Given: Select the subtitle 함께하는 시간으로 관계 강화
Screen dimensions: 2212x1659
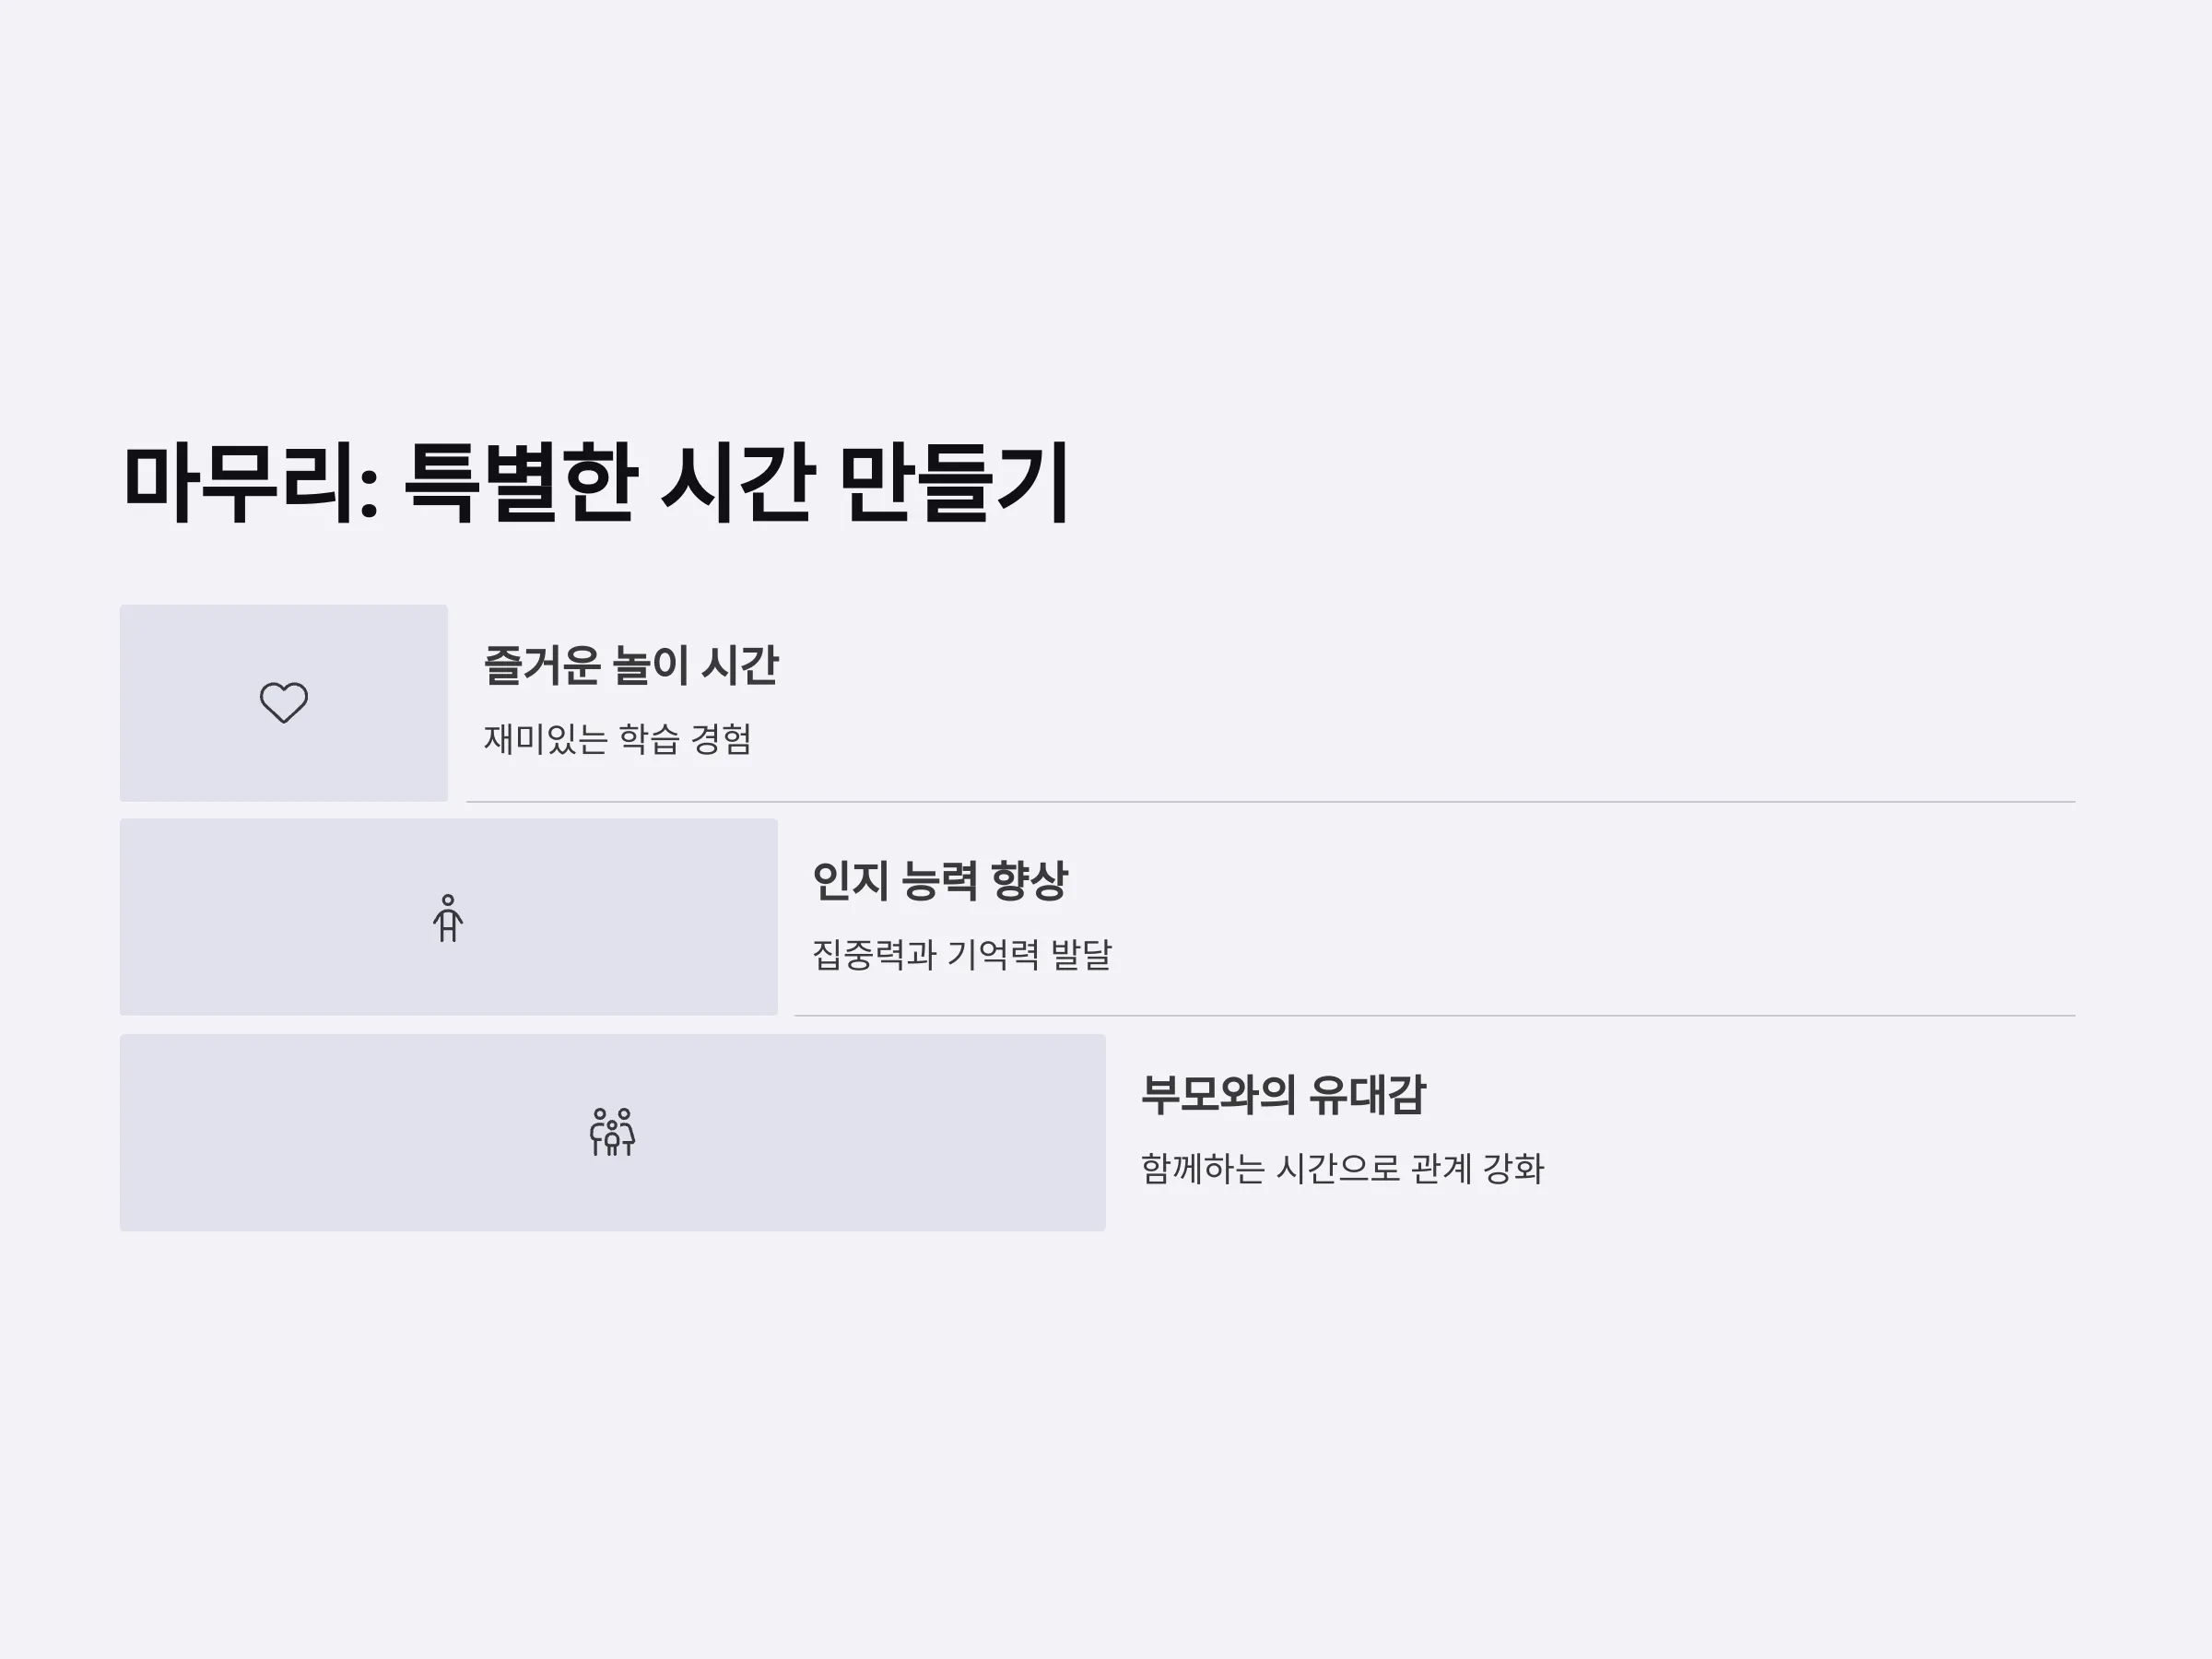Looking at the screenshot, I should pos(1343,1168).
